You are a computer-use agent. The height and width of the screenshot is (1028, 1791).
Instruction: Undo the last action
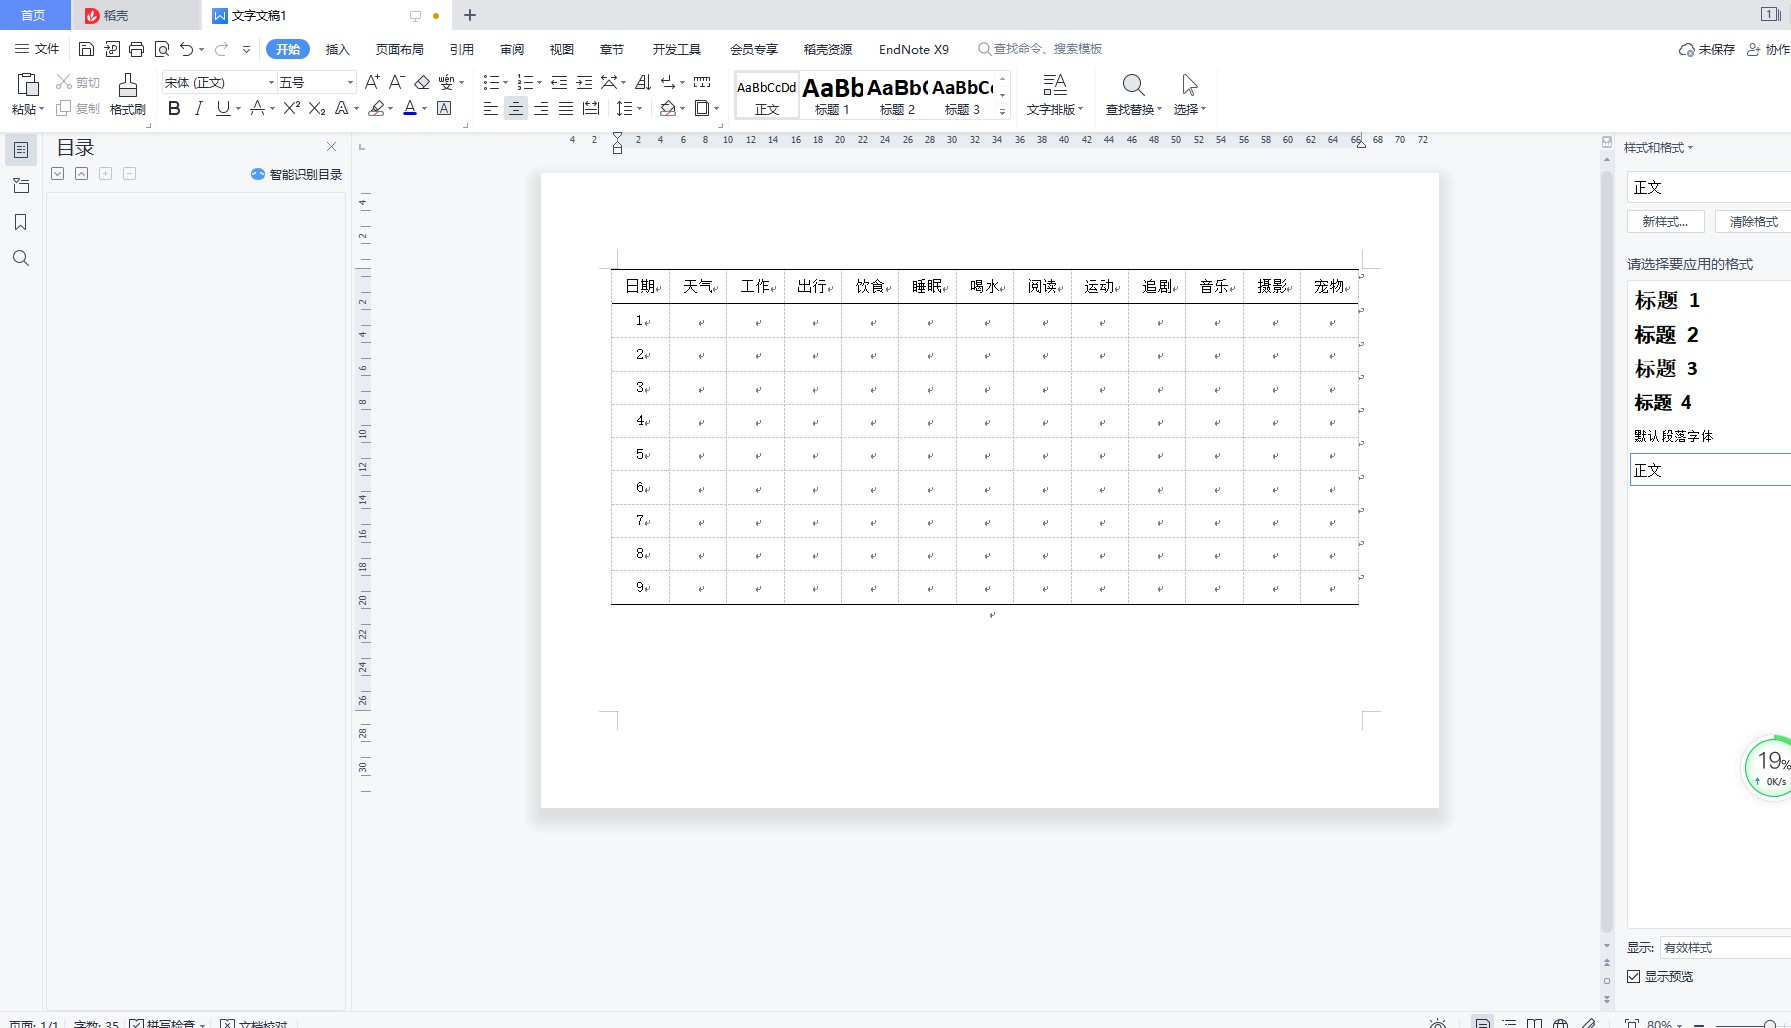point(186,49)
